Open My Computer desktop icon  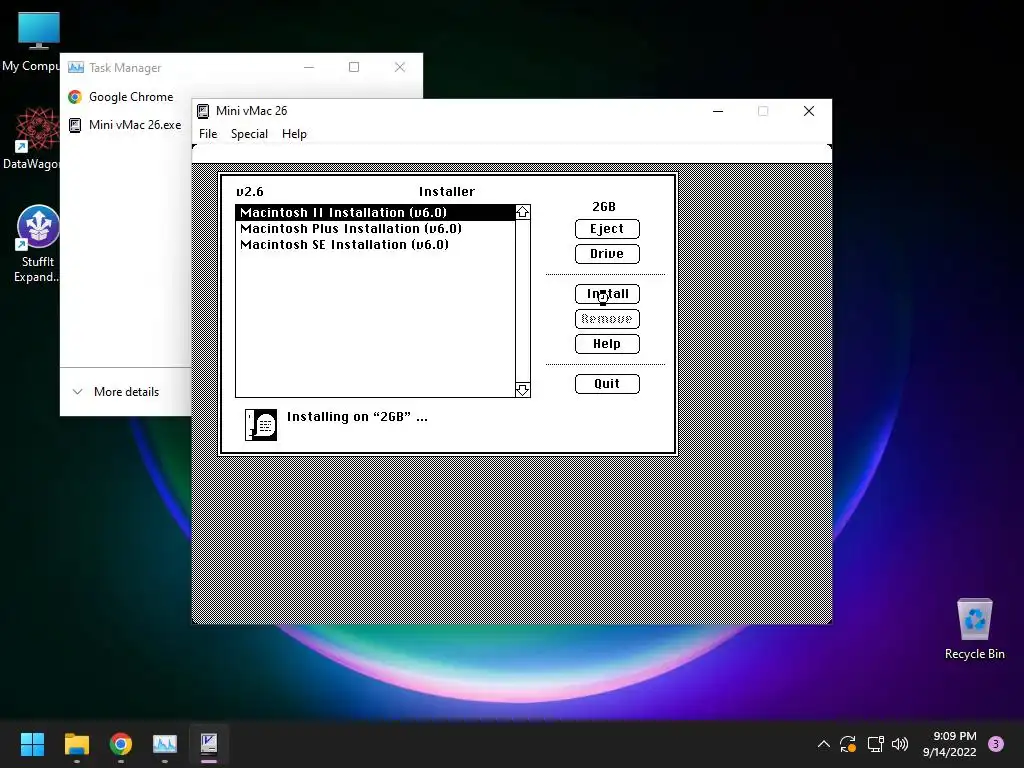click(x=38, y=42)
